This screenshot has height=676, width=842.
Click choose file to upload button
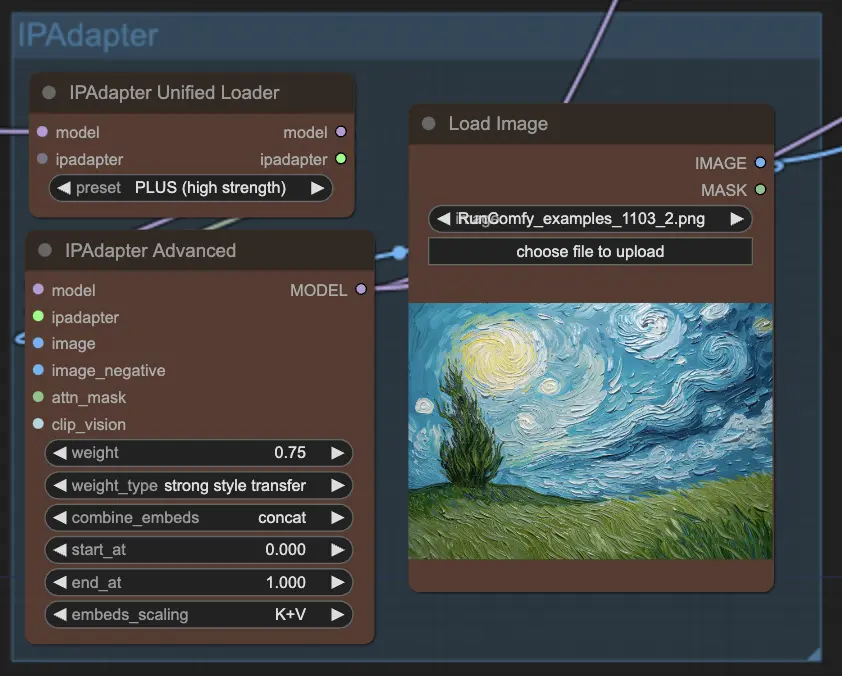(x=590, y=251)
